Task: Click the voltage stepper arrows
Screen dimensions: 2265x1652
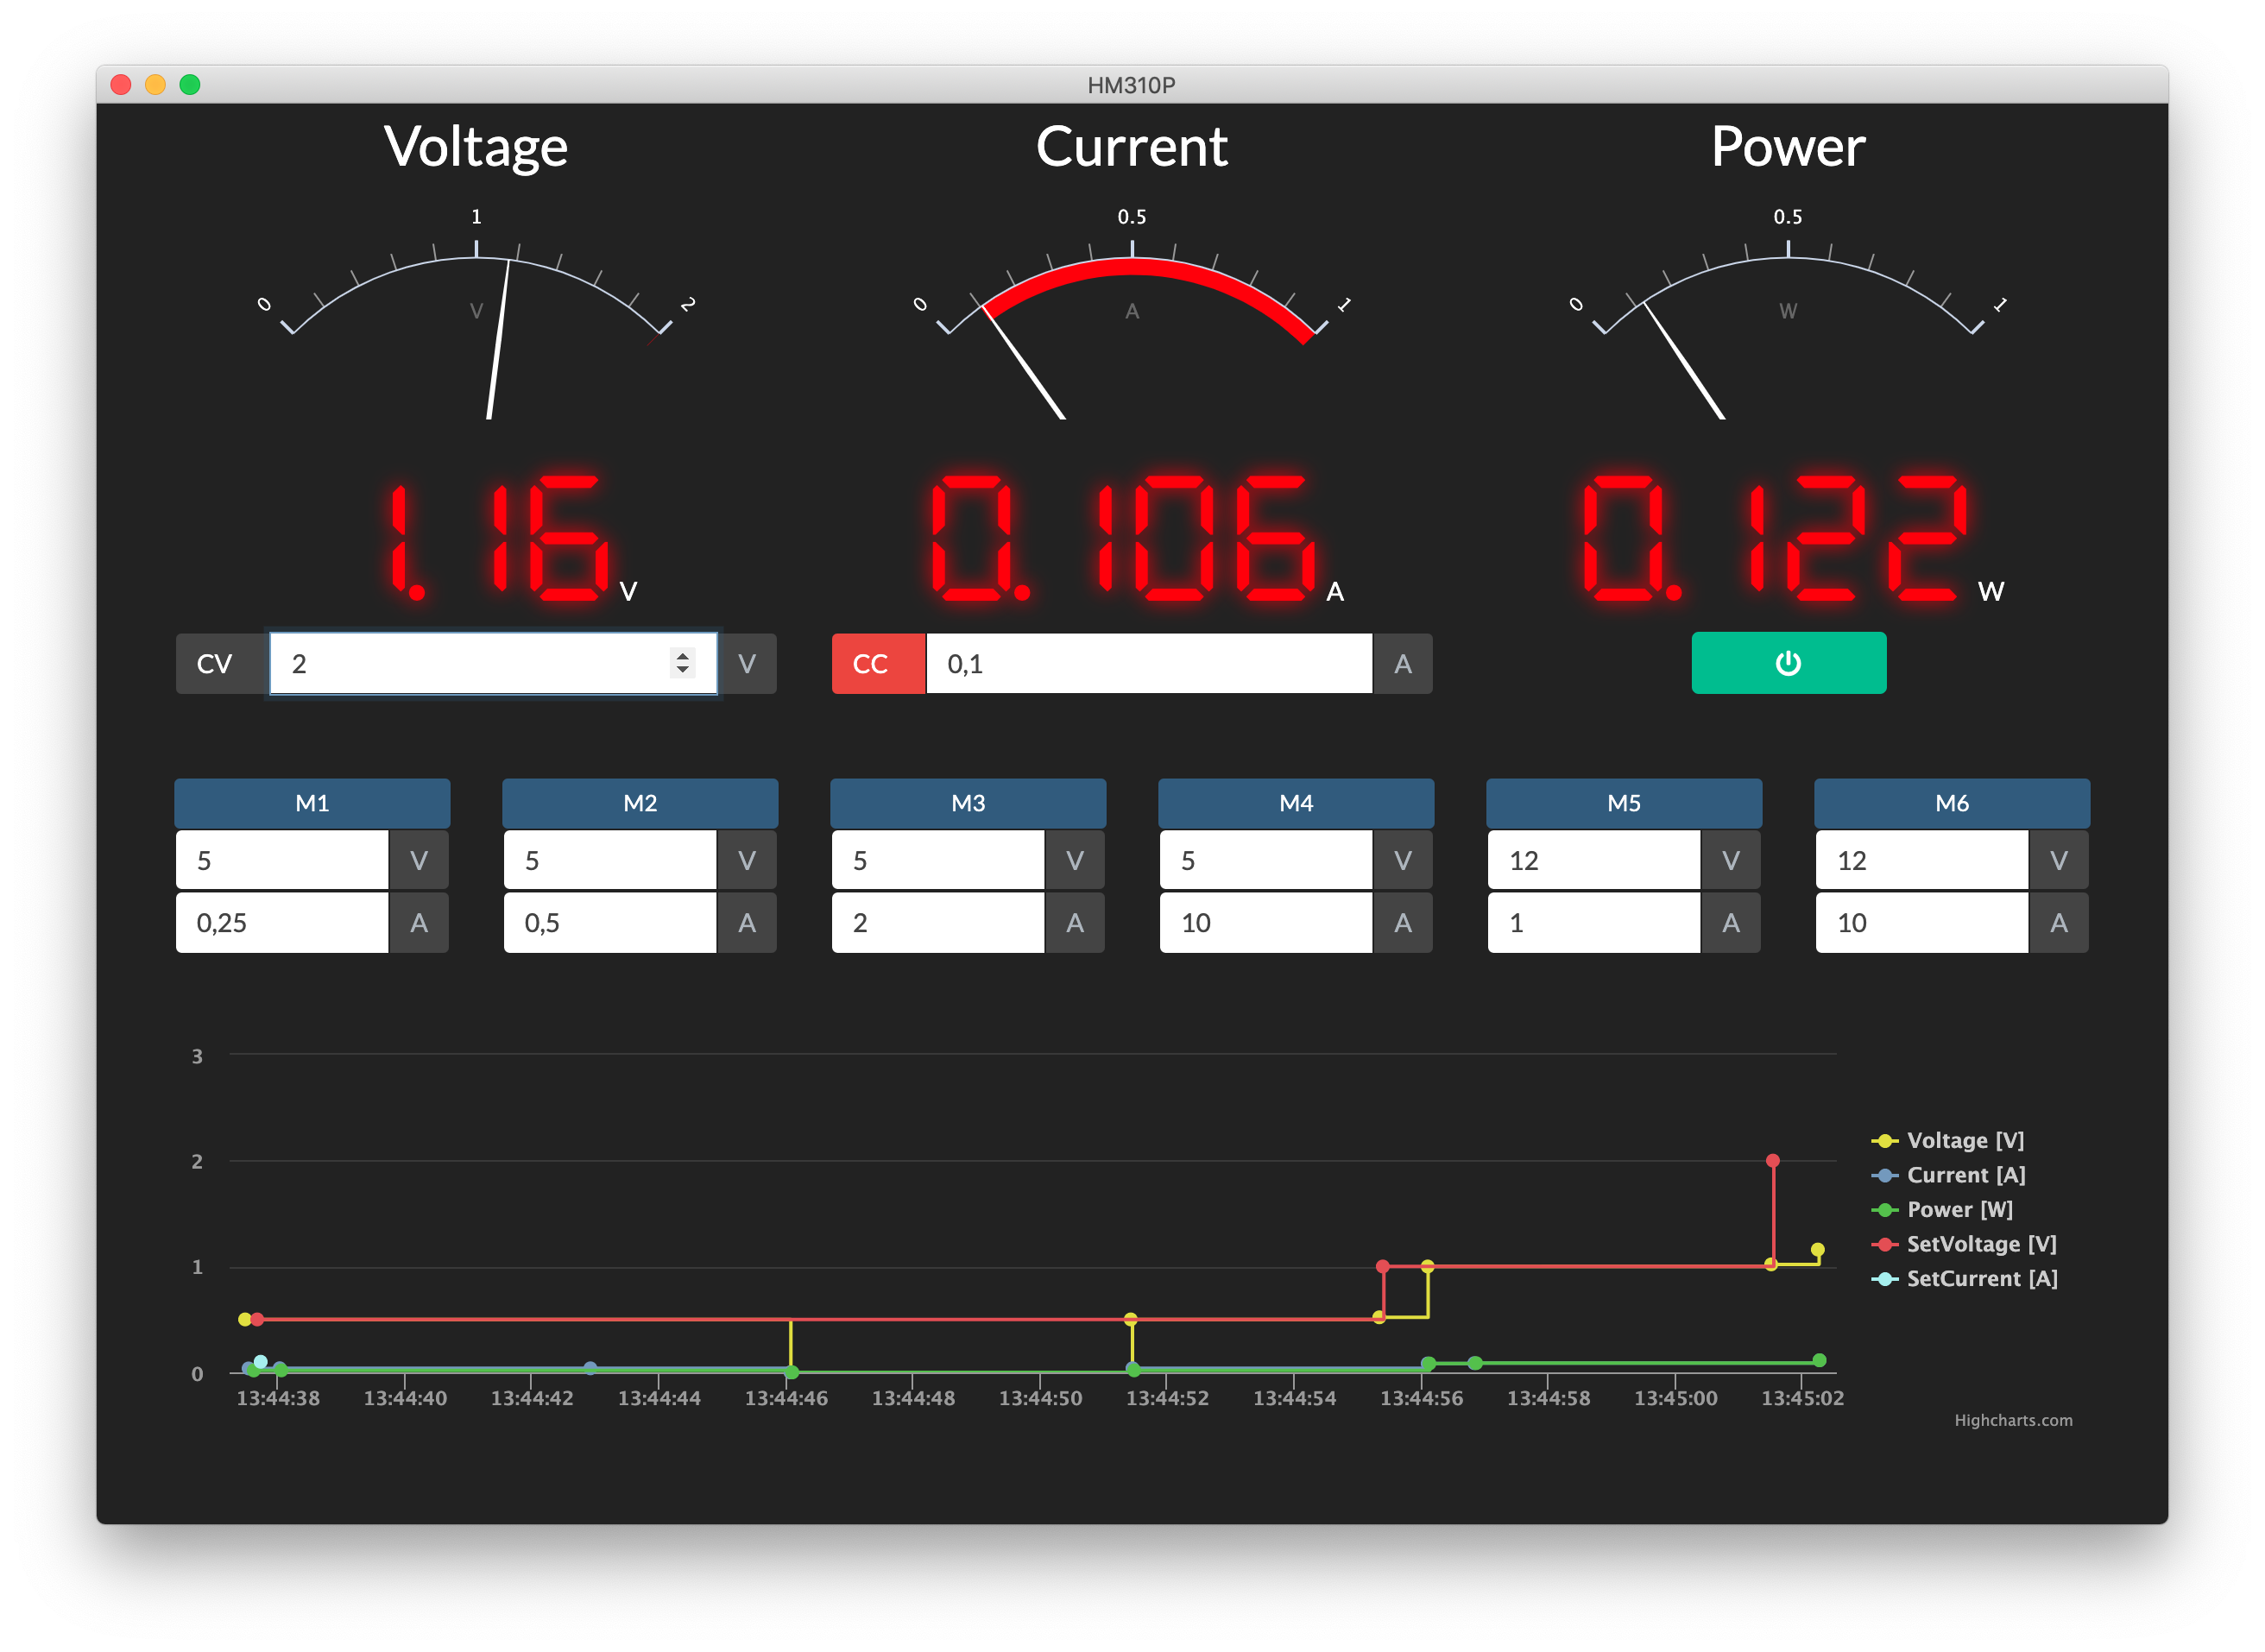Action: 682,663
